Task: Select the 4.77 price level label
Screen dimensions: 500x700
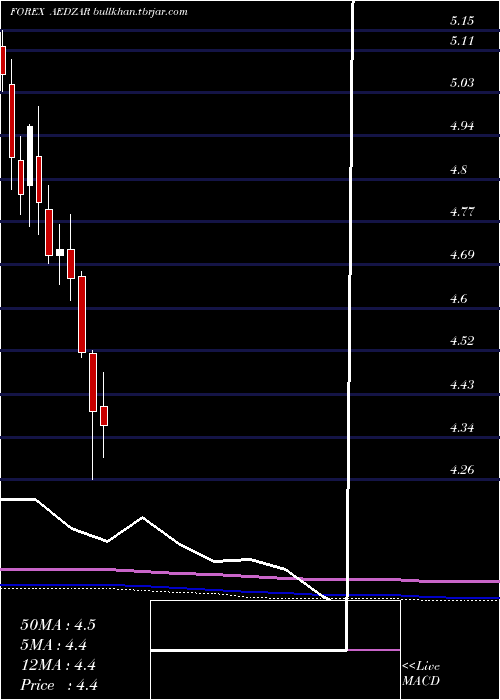Action: pos(462,212)
